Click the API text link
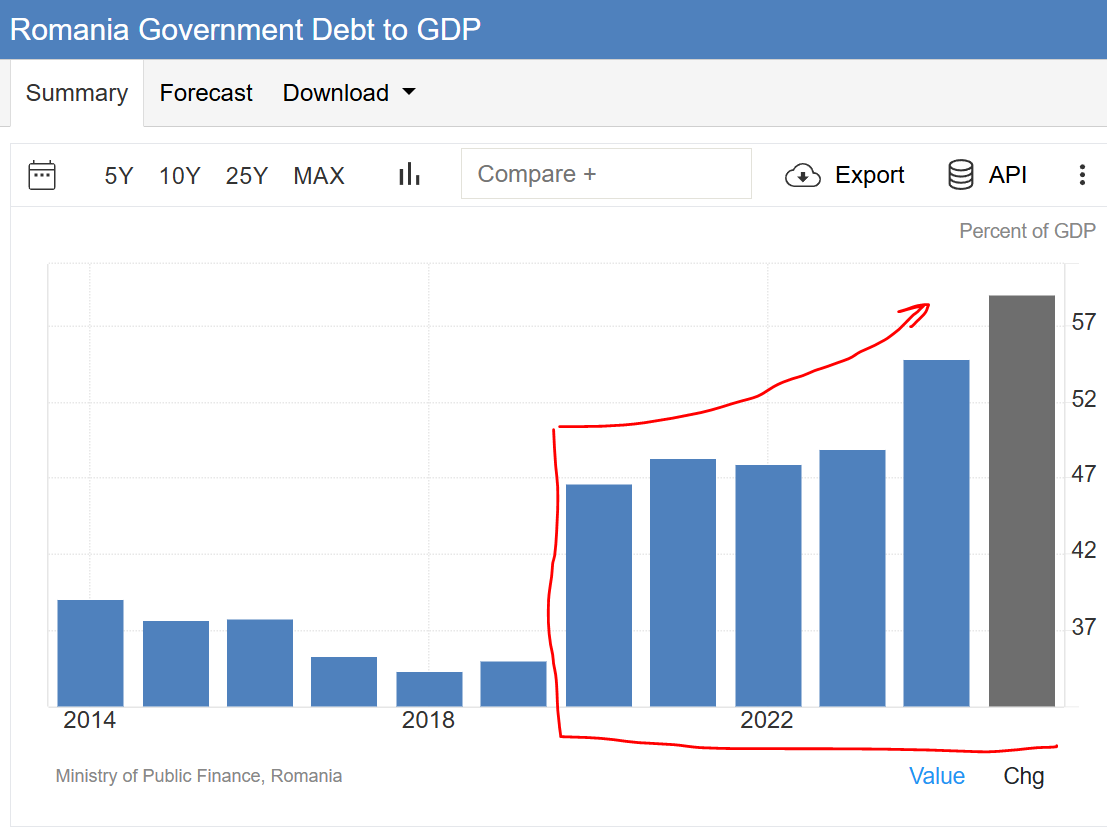 coord(1008,175)
